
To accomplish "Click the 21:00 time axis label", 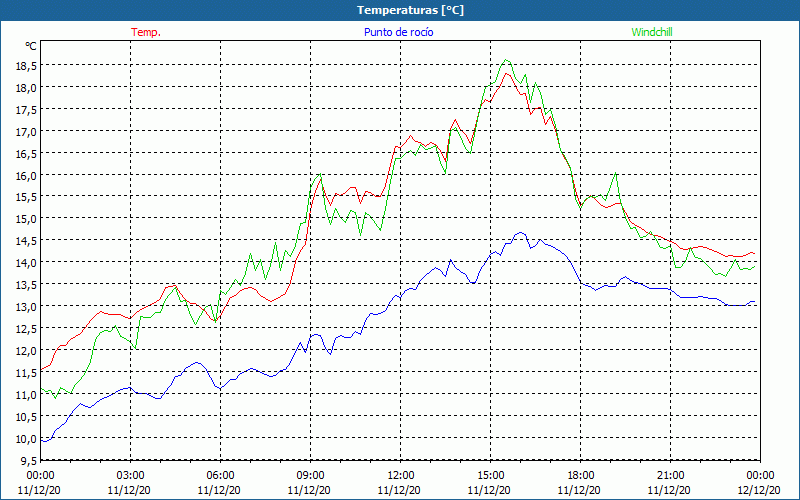I will (x=670, y=476).
